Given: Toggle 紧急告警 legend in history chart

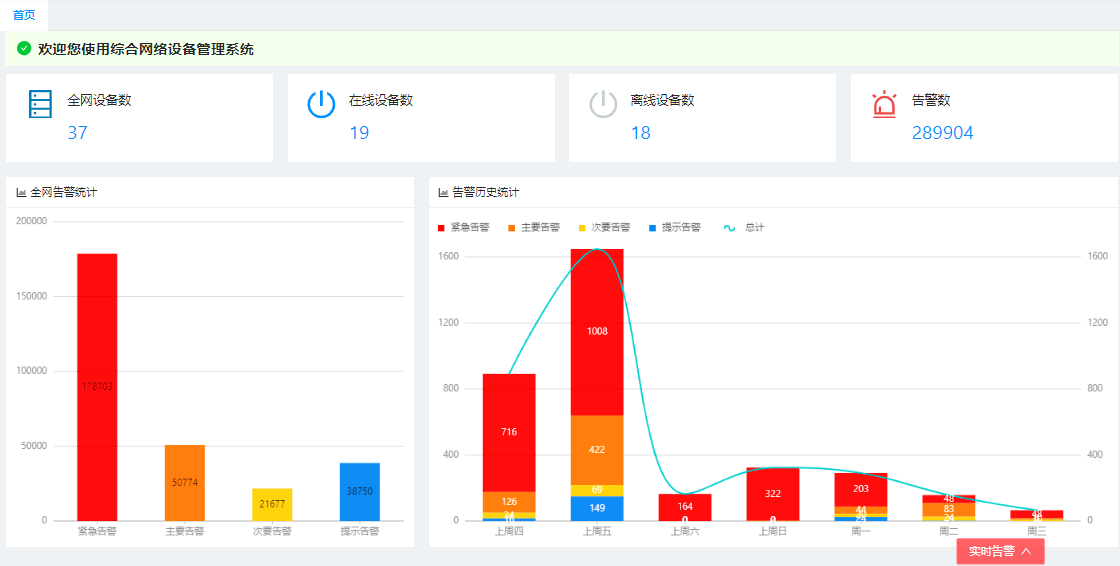Looking at the screenshot, I should pyautogui.click(x=463, y=227).
